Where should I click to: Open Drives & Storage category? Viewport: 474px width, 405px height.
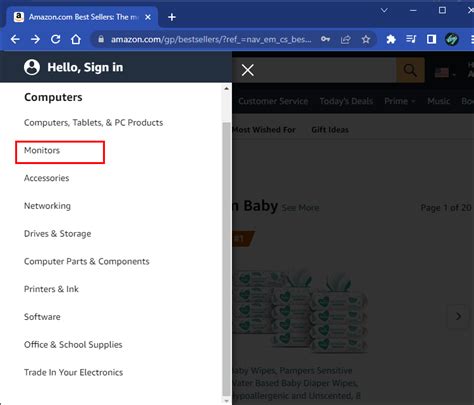pos(58,234)
